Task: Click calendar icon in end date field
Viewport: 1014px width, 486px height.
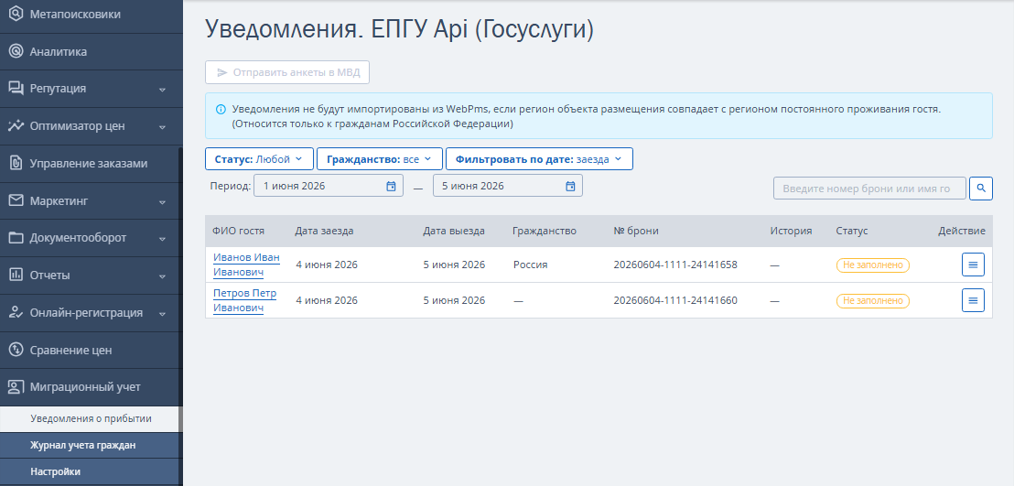Action: coord(570,186)
